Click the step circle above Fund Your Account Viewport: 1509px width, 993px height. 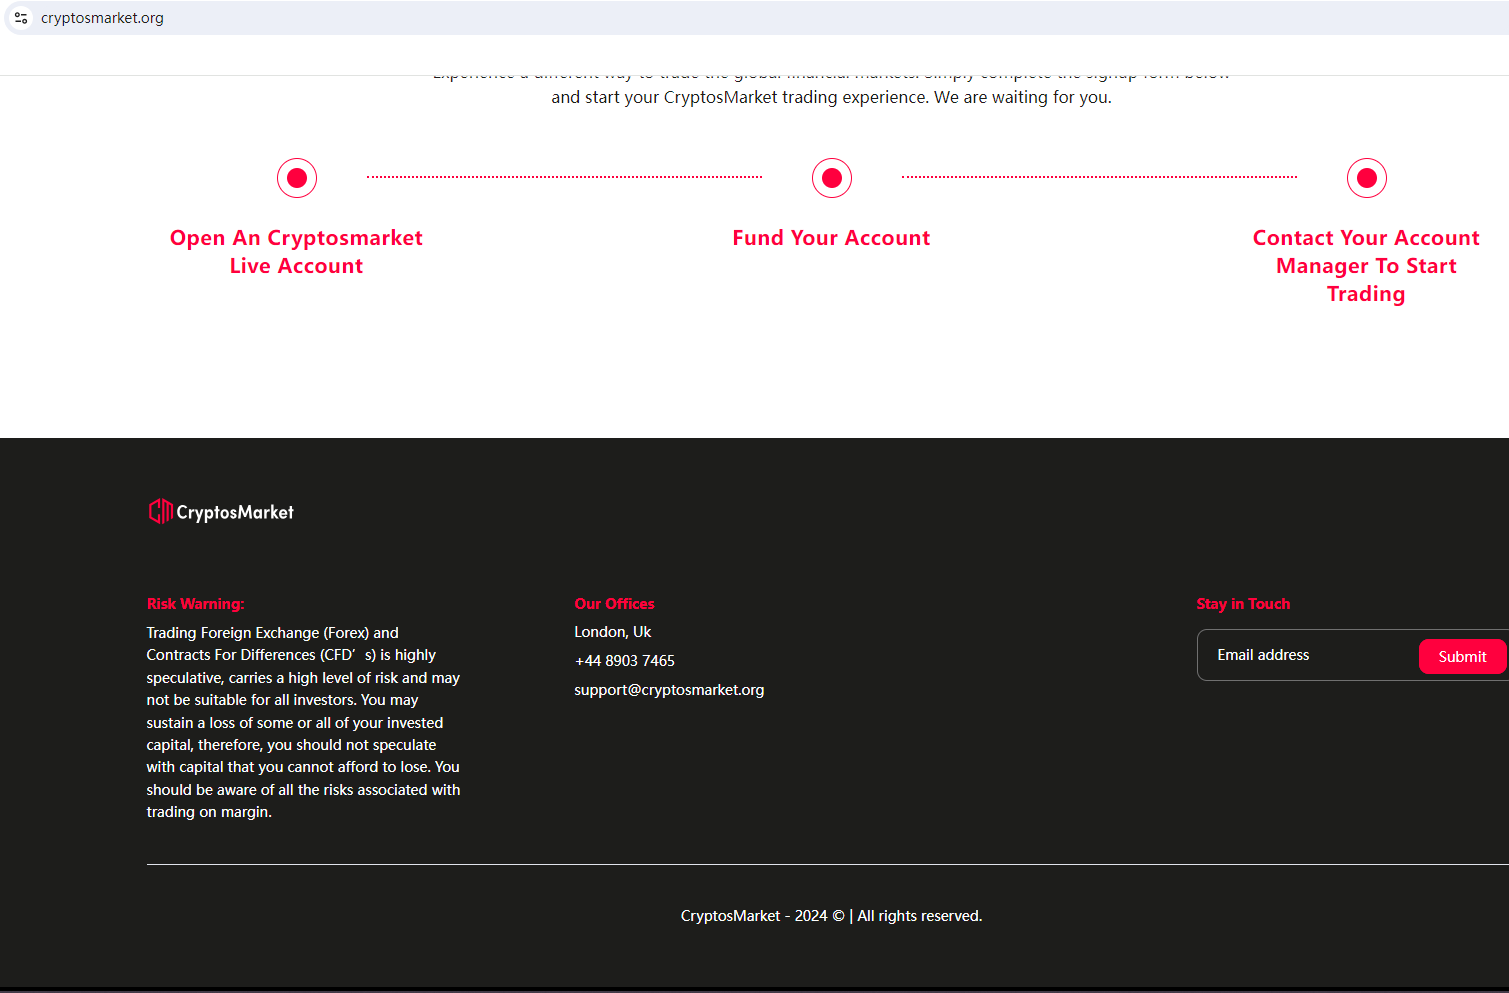pyautogui.click(x=832, y=178)
